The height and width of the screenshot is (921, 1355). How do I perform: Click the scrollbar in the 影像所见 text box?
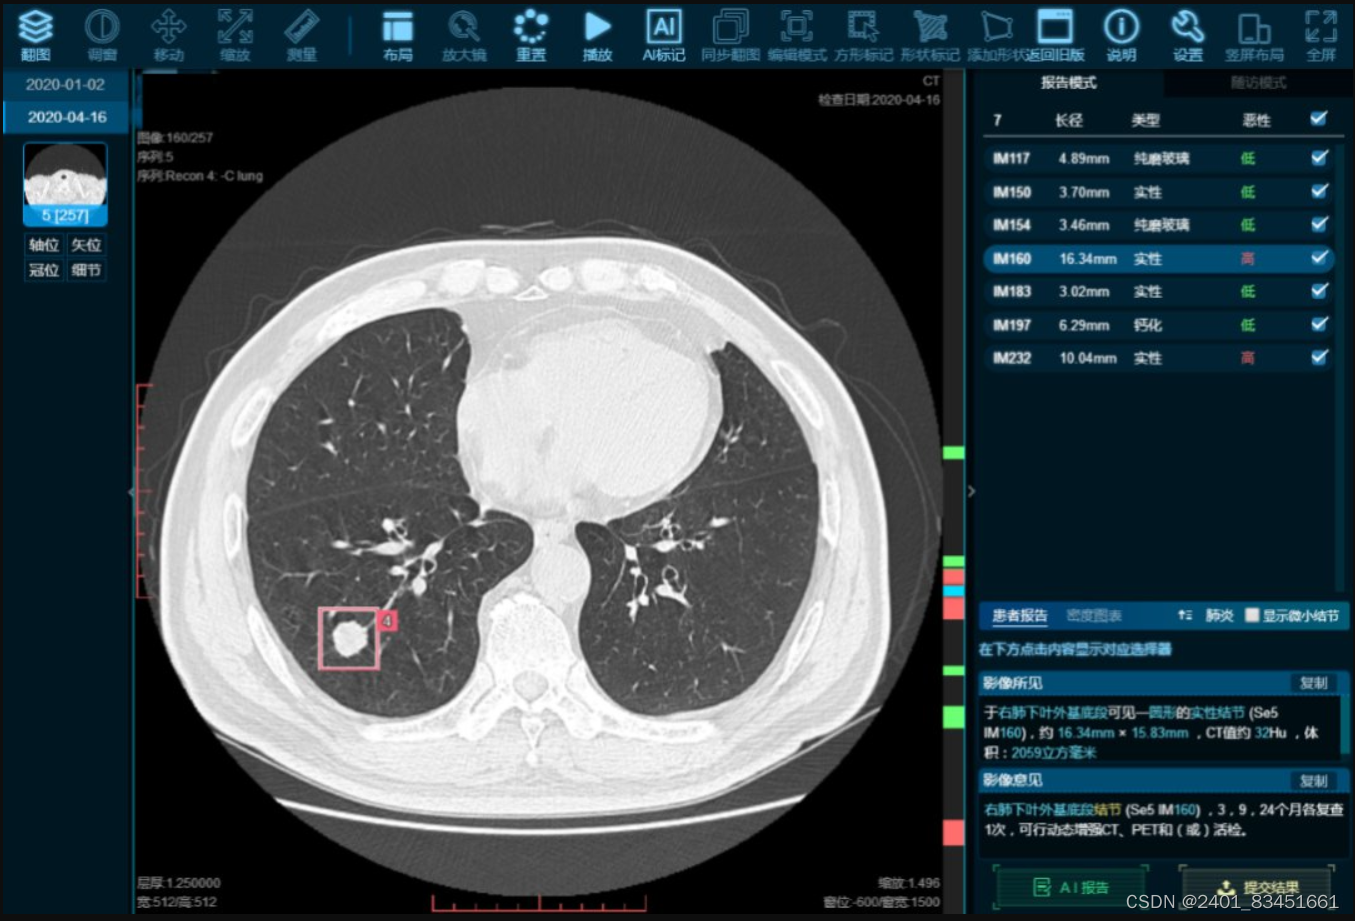1345,726
